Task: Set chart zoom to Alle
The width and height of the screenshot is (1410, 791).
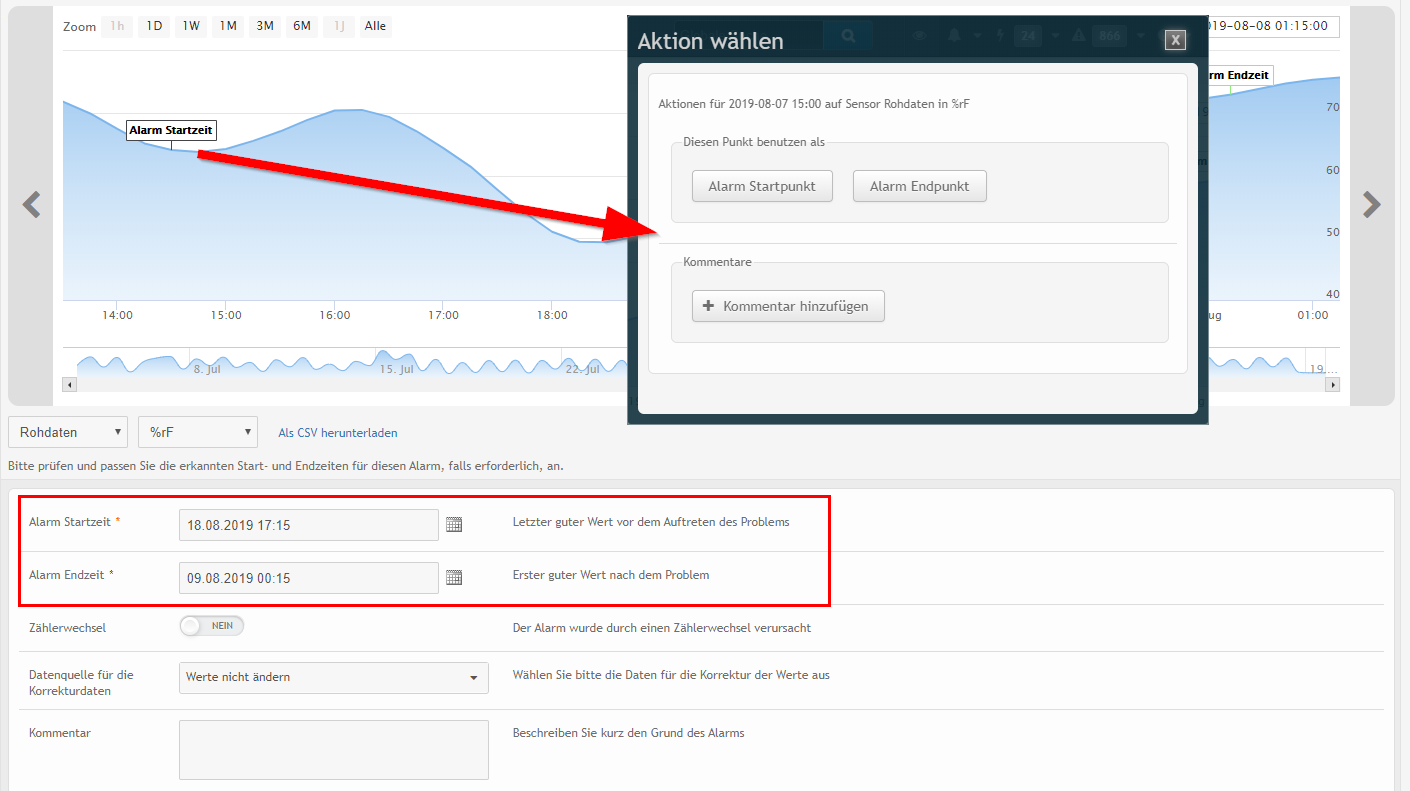Action: tap(375, 26)
